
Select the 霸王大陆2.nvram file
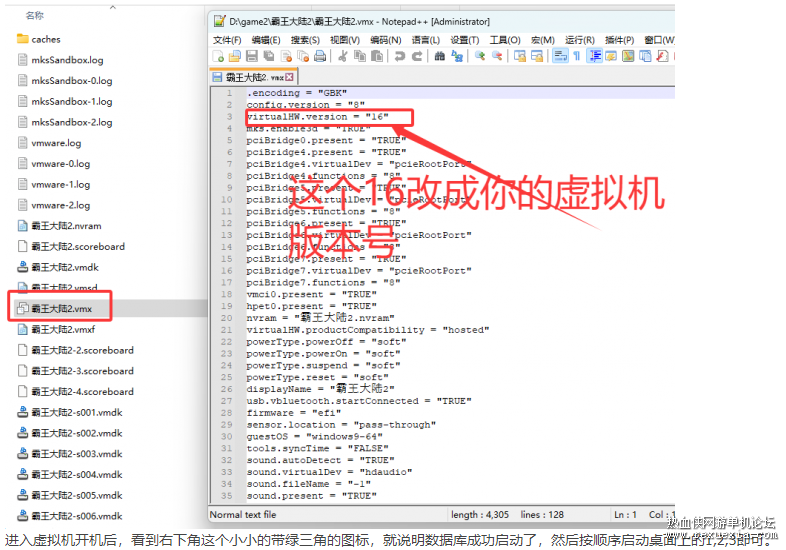59,226
